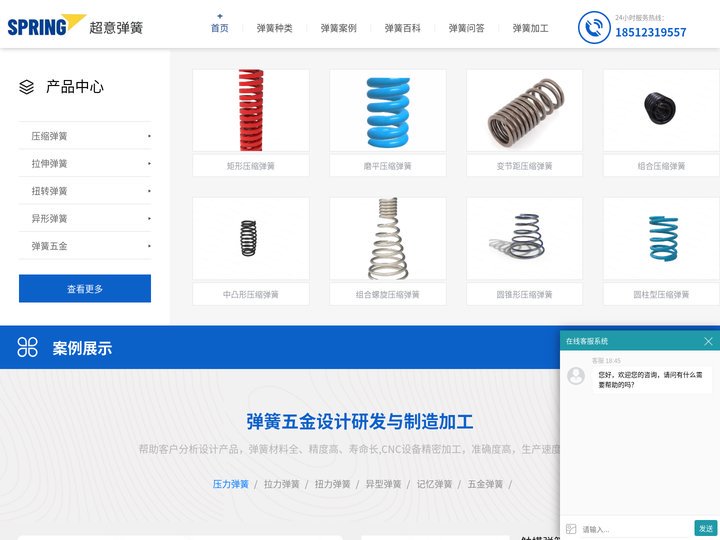The width and height of the screenshot is (720, 540).
Task: Open the 弹簧种类 menu item
Action: [x=275, y=28]
